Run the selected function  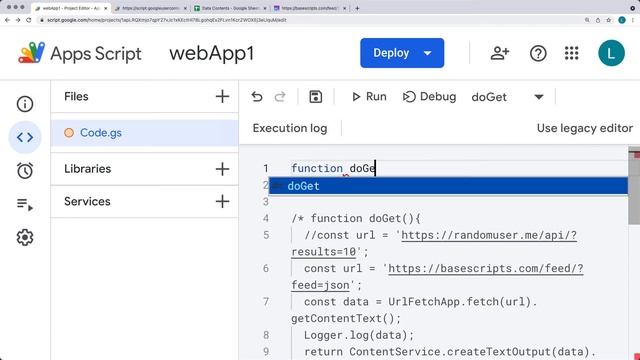point(369,97)
